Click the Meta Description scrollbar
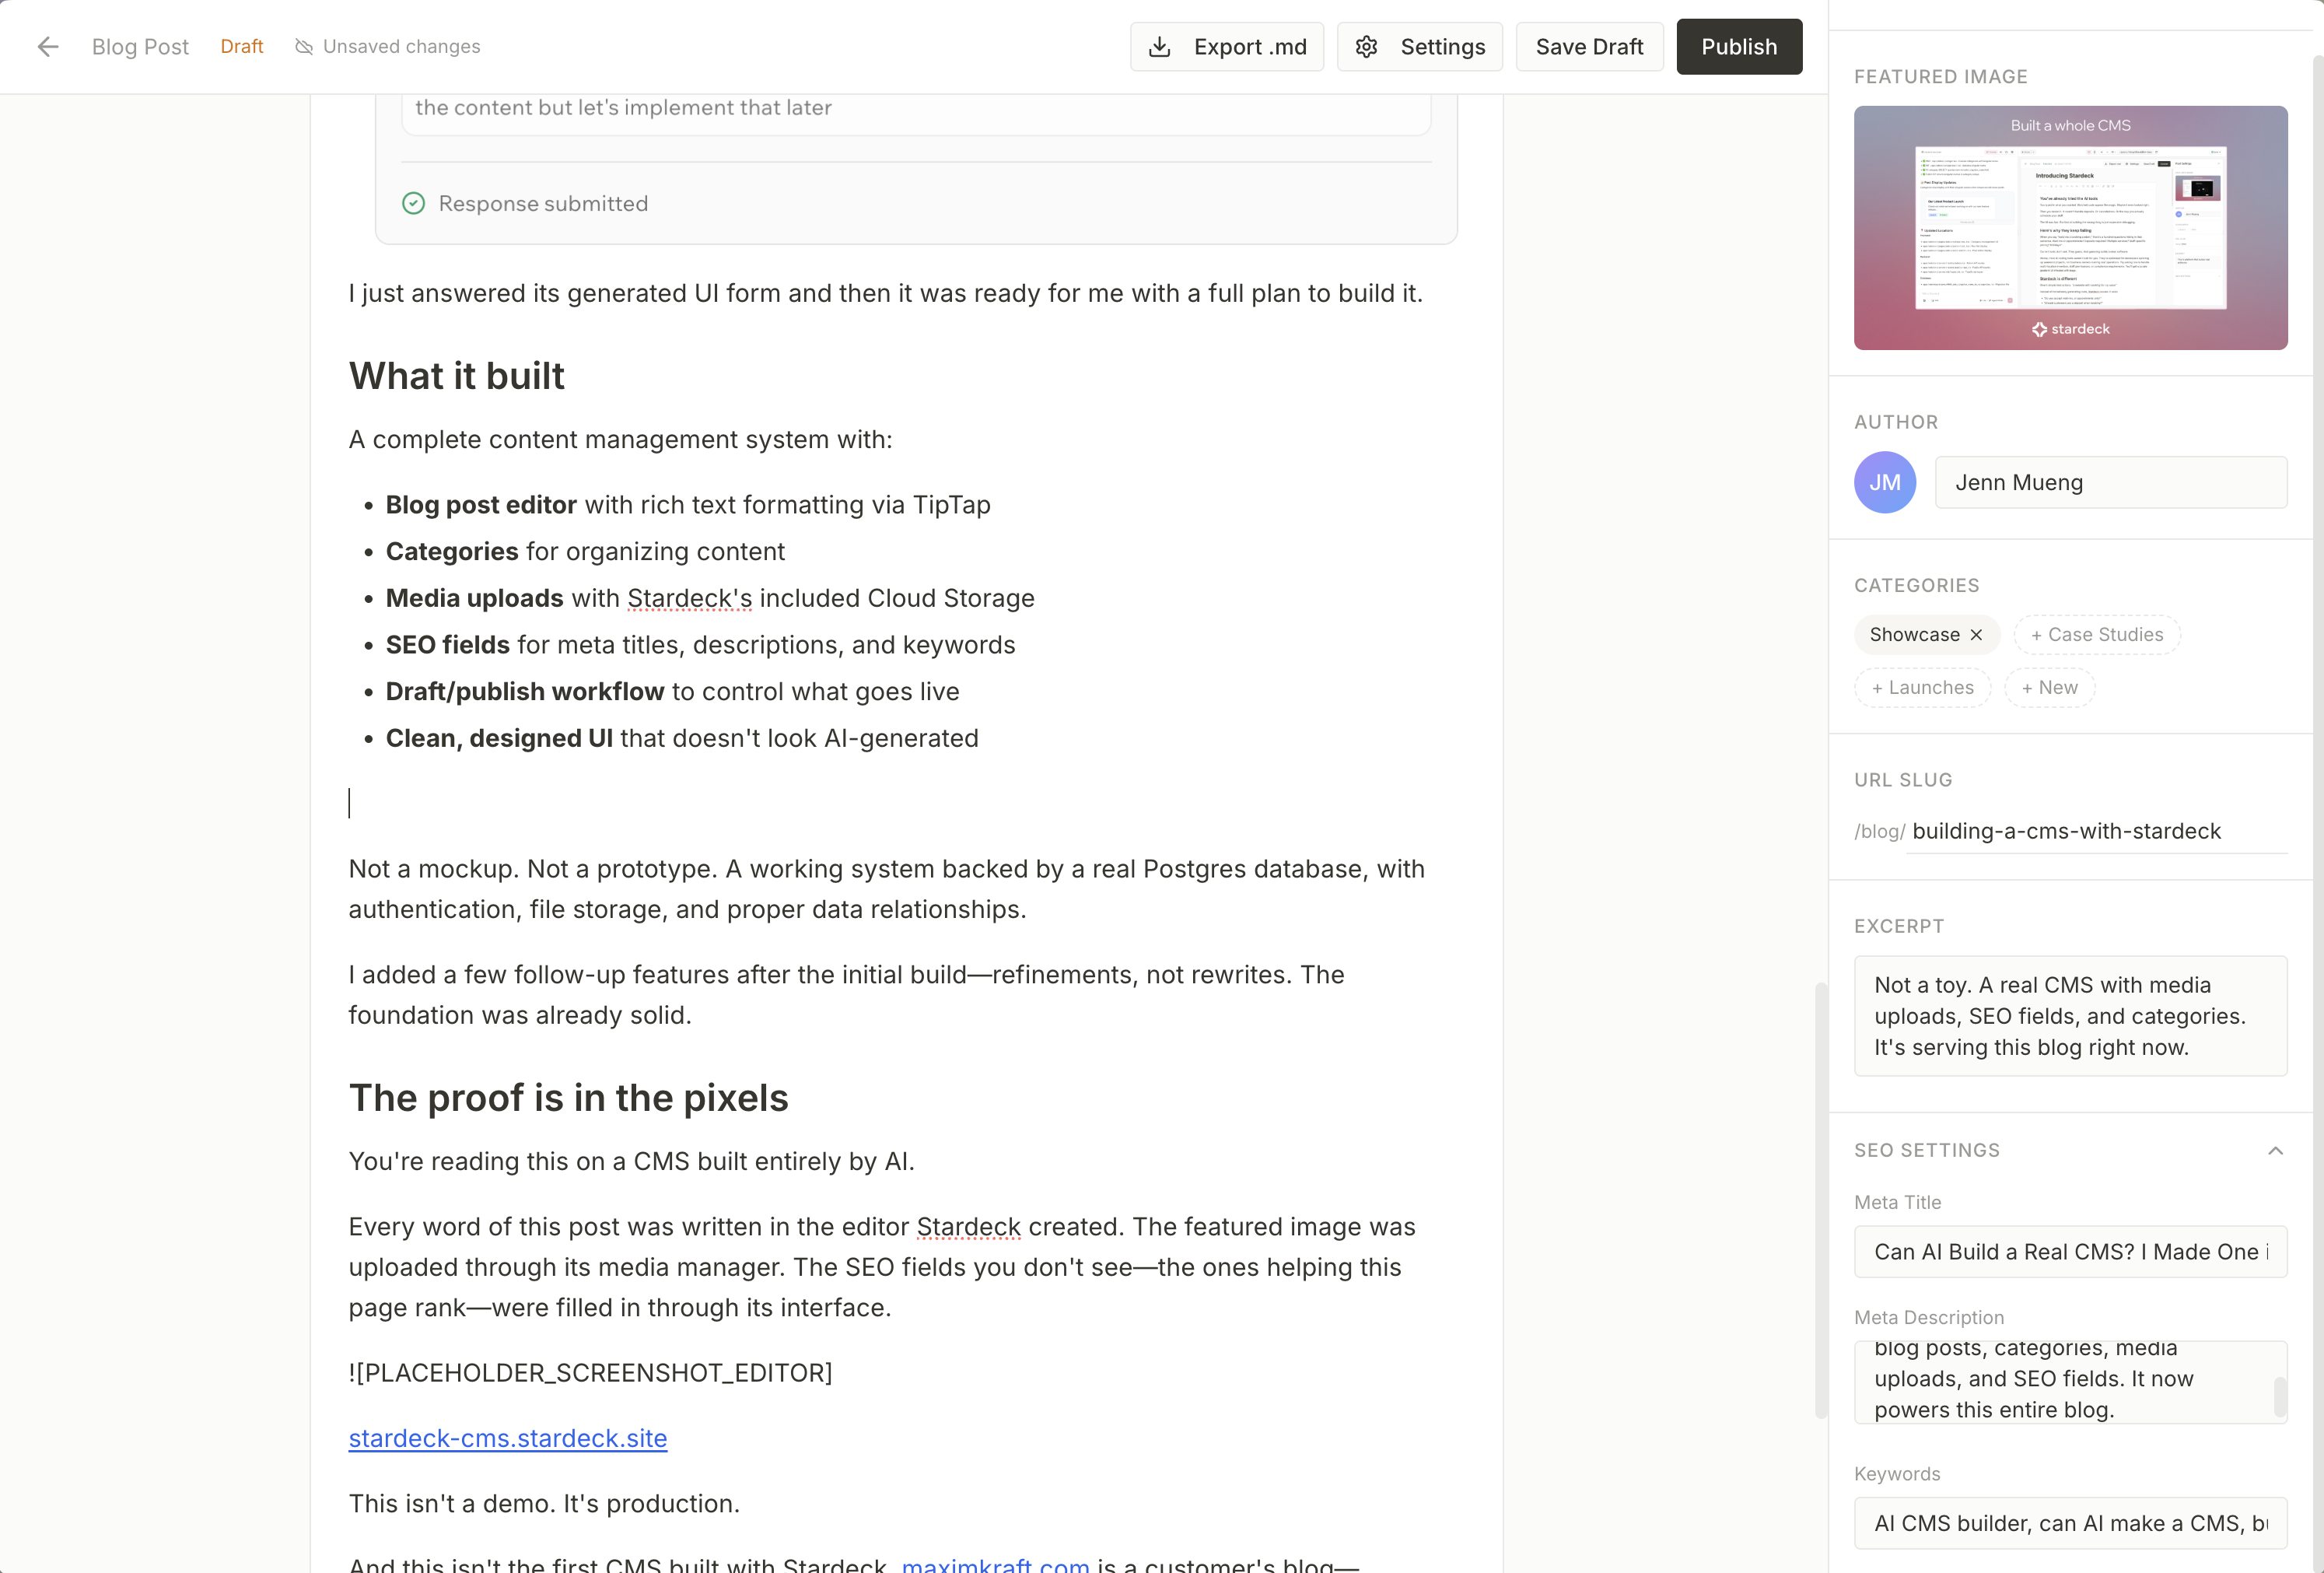This screenshot has height=1573, width=2324. (x=2279, y=1396)
